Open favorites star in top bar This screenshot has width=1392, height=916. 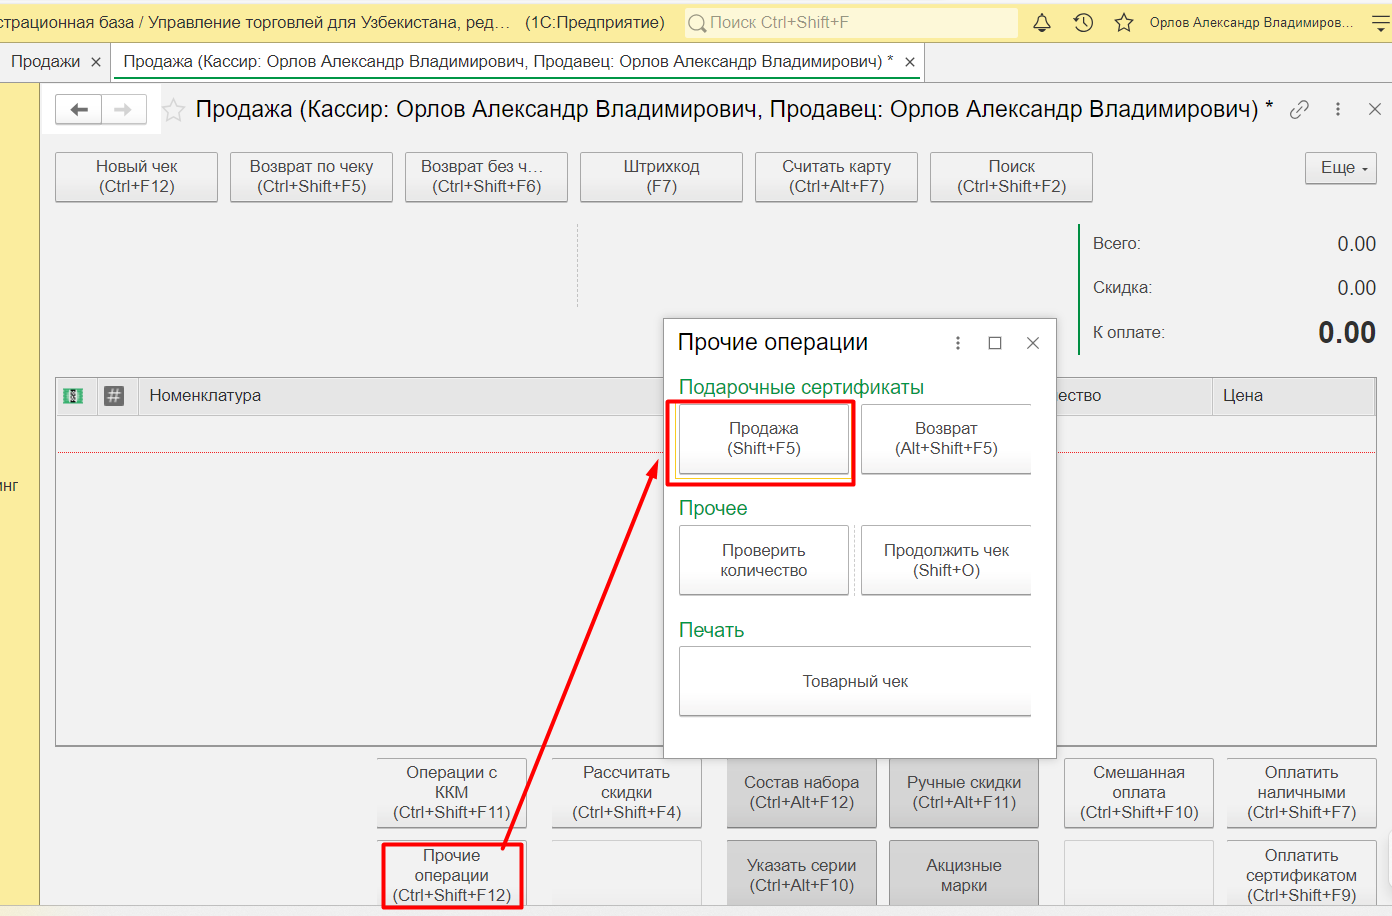pos(1124,22)
